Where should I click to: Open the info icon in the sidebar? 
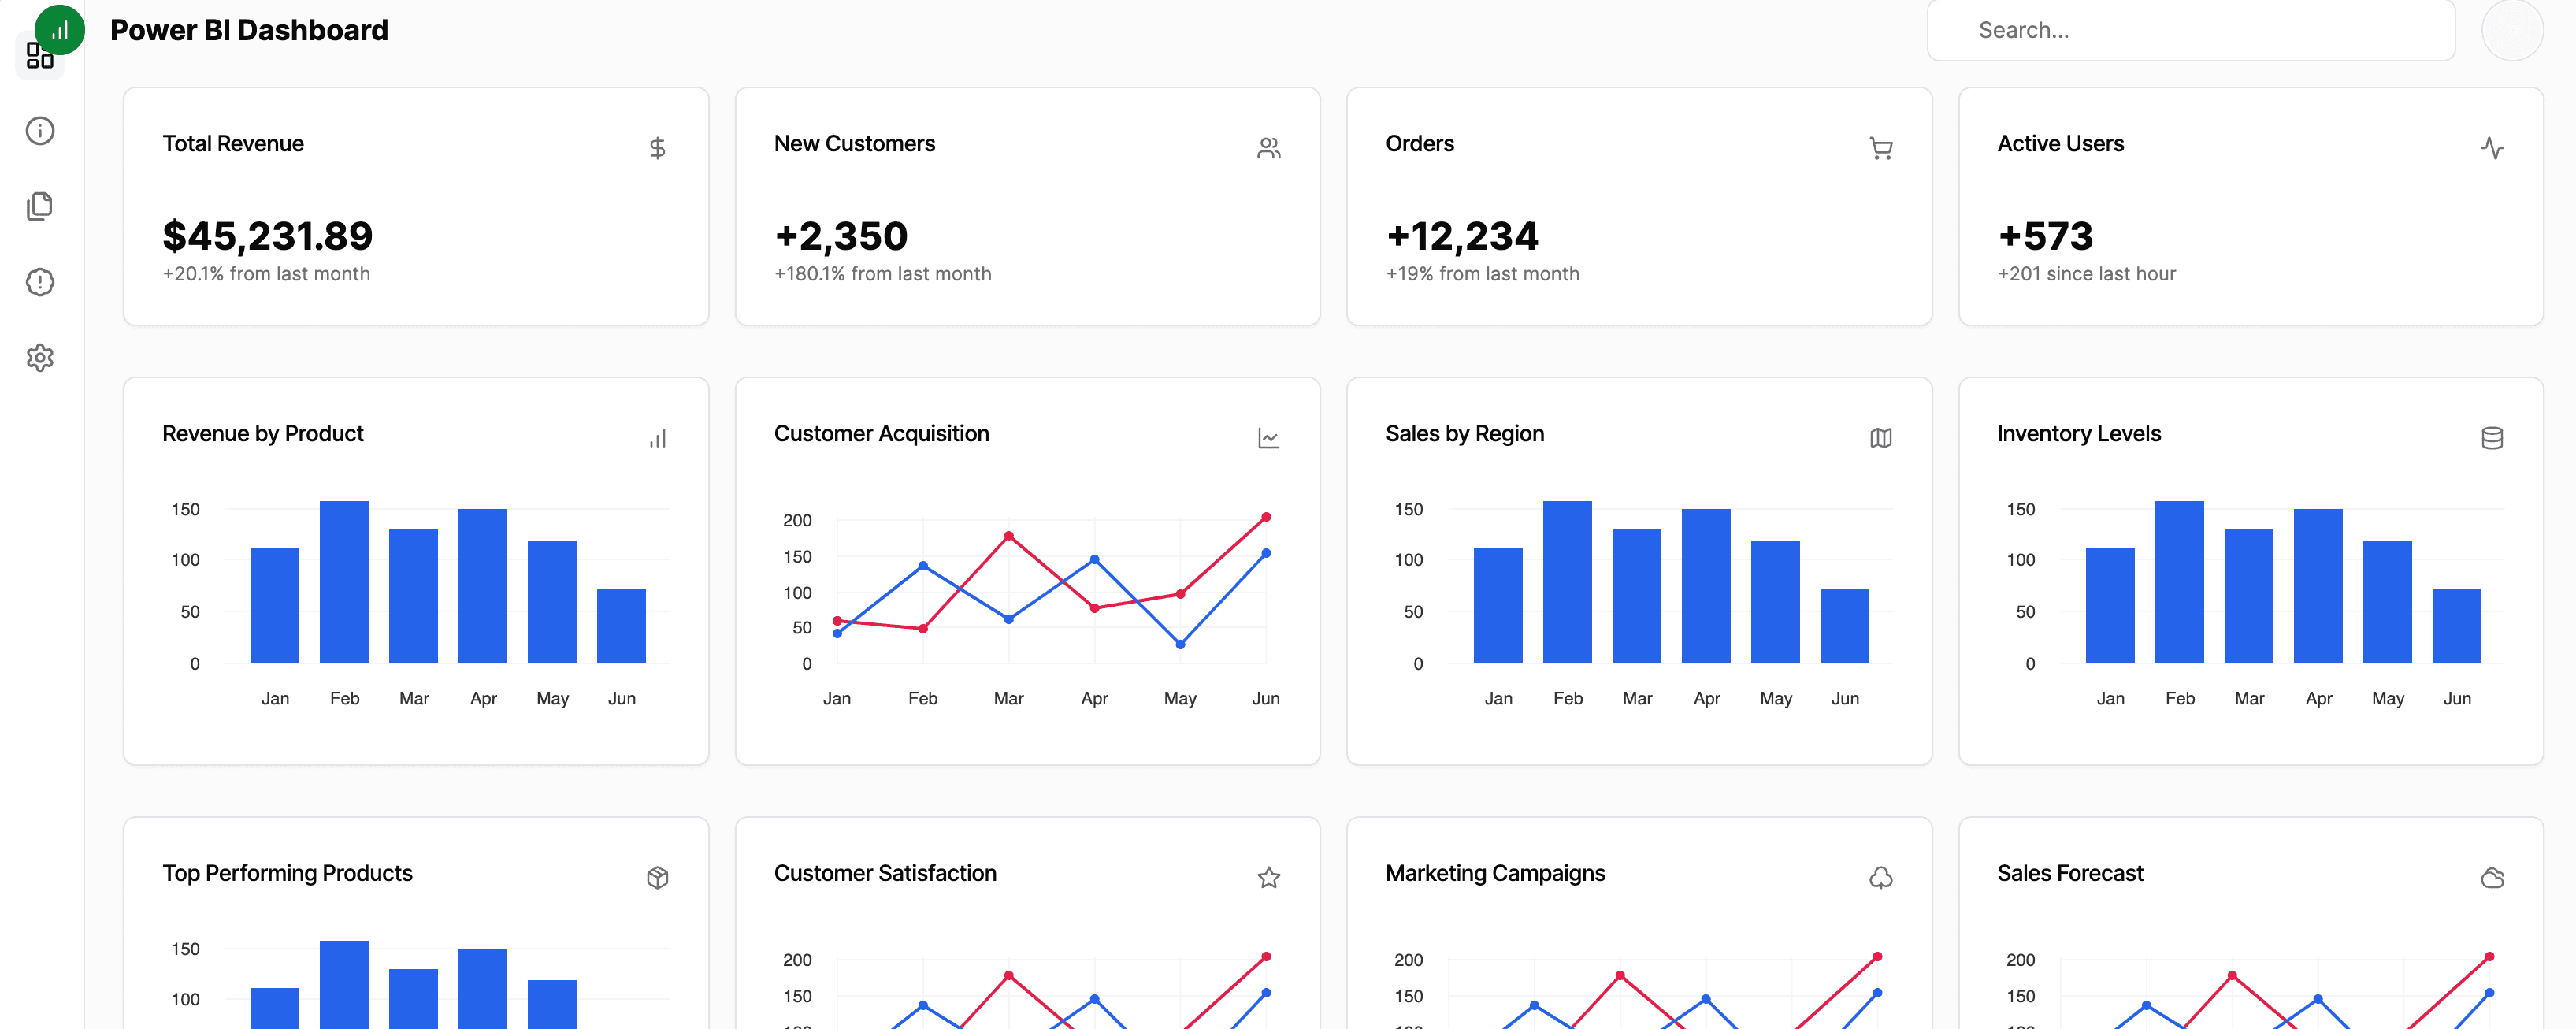tap(40, 131)
